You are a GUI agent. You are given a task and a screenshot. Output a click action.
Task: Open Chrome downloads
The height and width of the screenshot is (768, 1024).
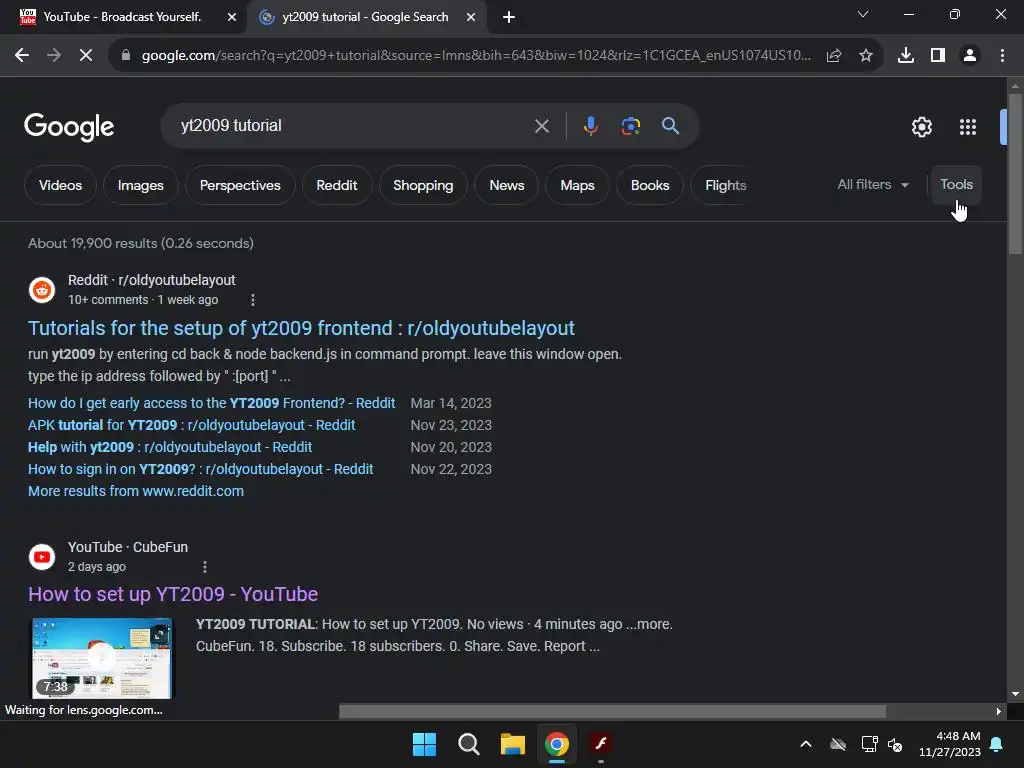pyautogui.click(x=906, y=56)
